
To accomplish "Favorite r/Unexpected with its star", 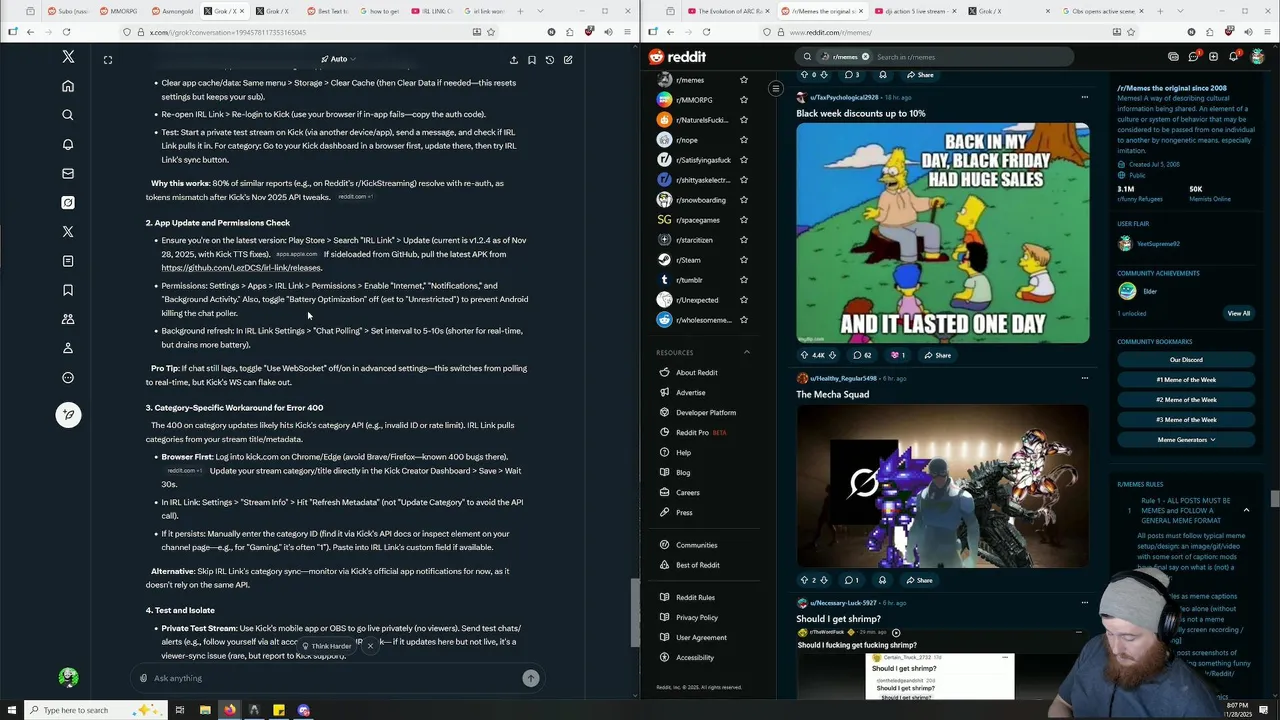I will [x=743, y=300].
